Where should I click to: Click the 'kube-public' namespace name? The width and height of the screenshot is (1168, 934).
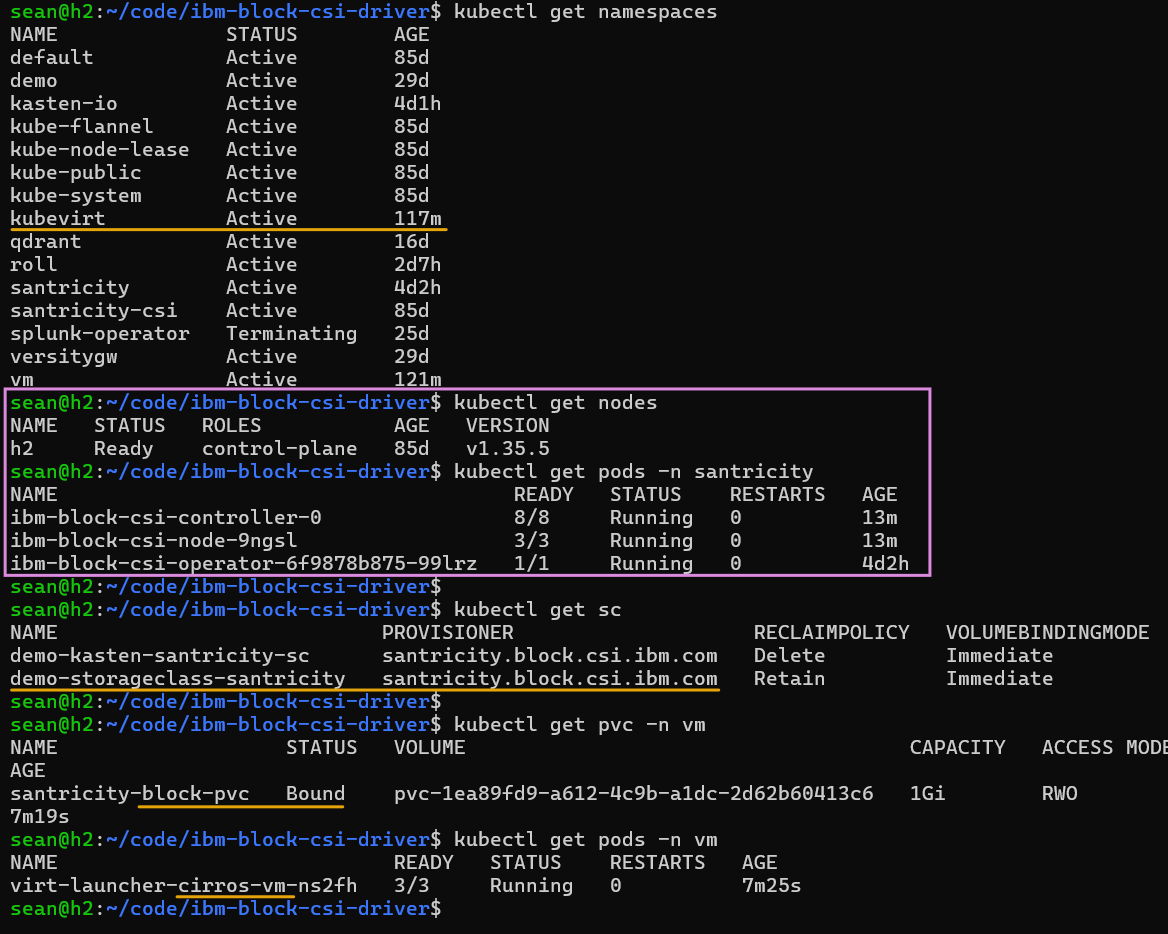(75, 173)
